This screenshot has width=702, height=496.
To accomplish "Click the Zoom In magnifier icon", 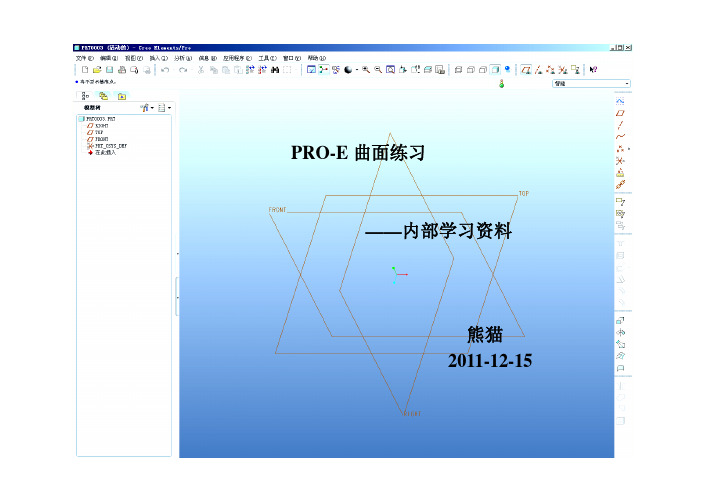I will (366, 69).
